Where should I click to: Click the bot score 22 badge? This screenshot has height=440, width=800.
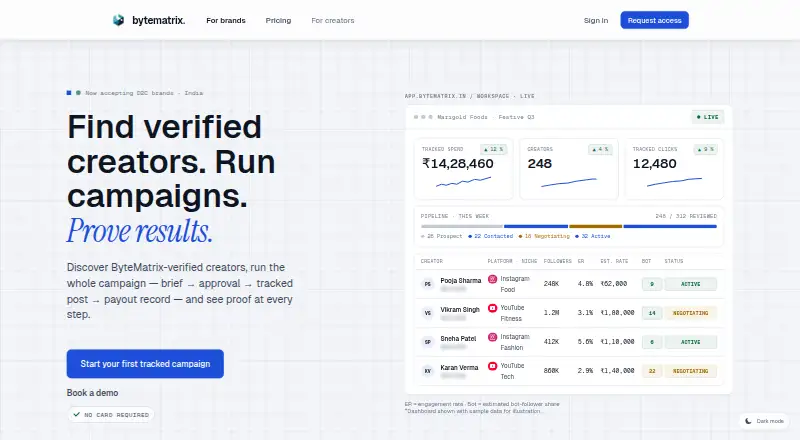(652, 371)
